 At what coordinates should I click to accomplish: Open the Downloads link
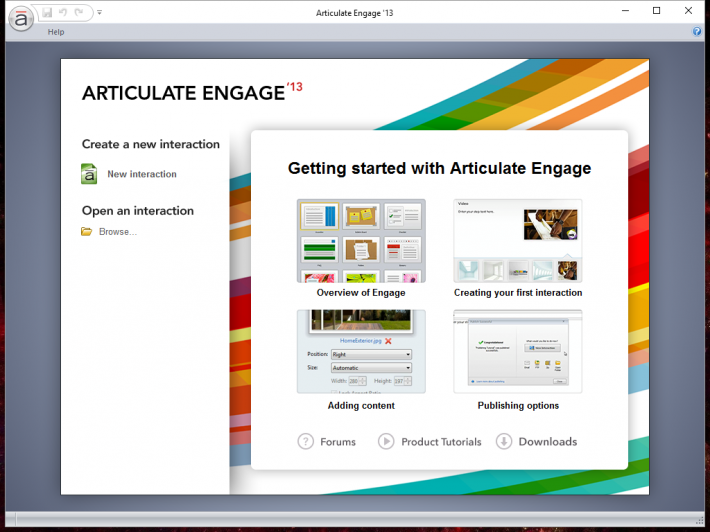point(547,441)
